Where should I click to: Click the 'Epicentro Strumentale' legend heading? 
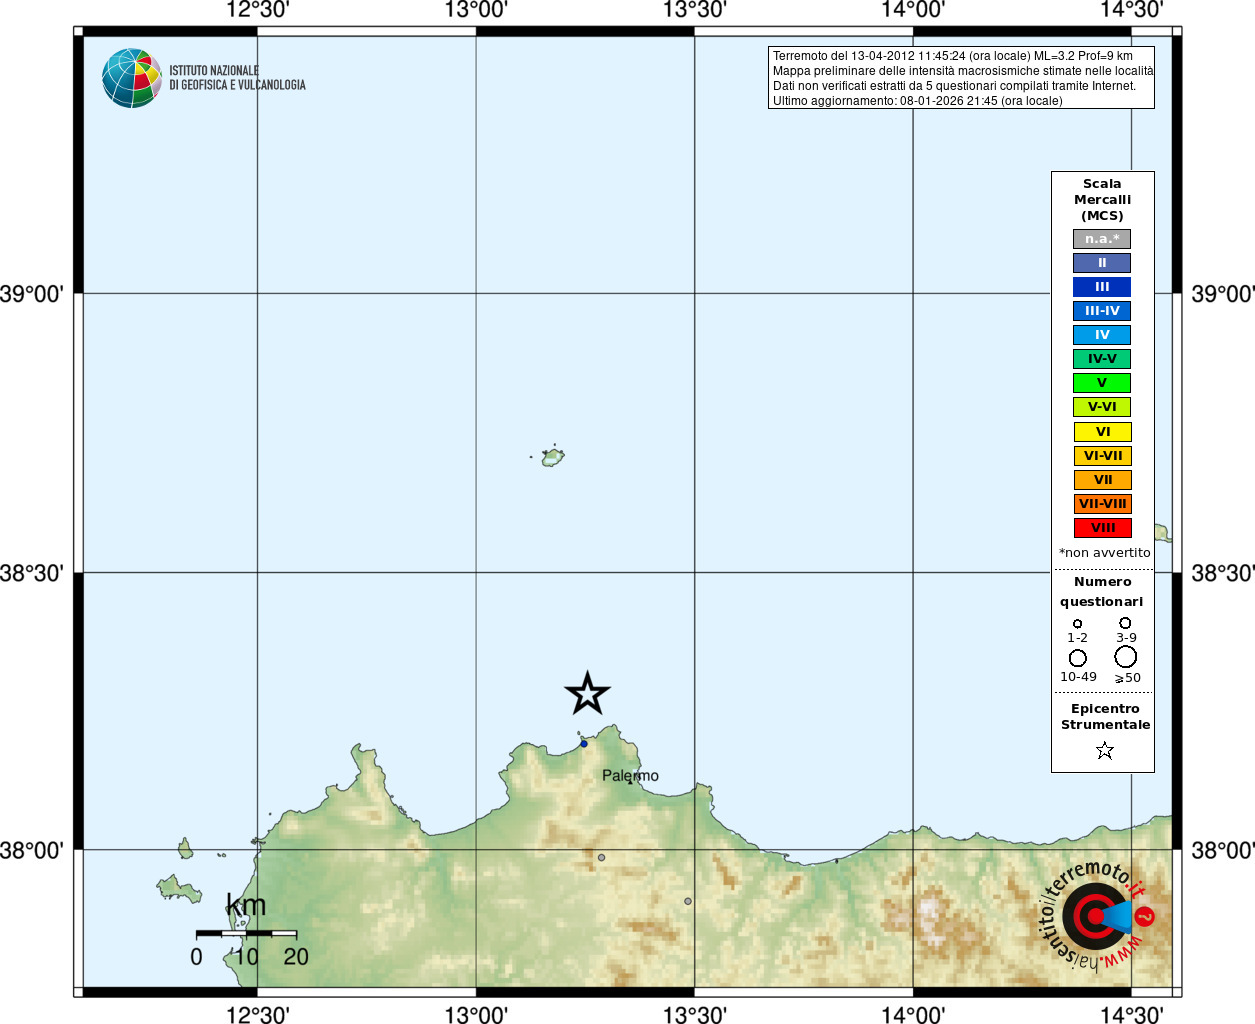click(x=1105, y=717)
